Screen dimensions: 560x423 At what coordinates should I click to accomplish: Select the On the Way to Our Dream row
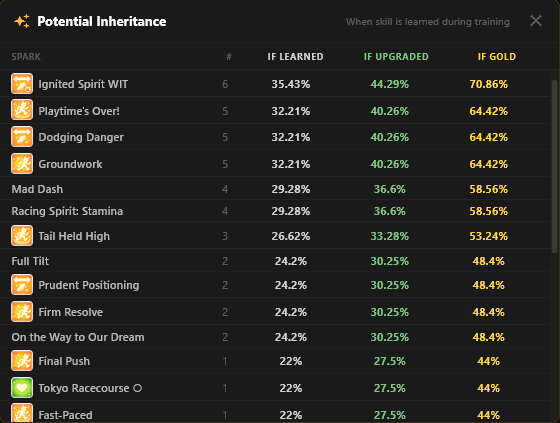[275, 337]
